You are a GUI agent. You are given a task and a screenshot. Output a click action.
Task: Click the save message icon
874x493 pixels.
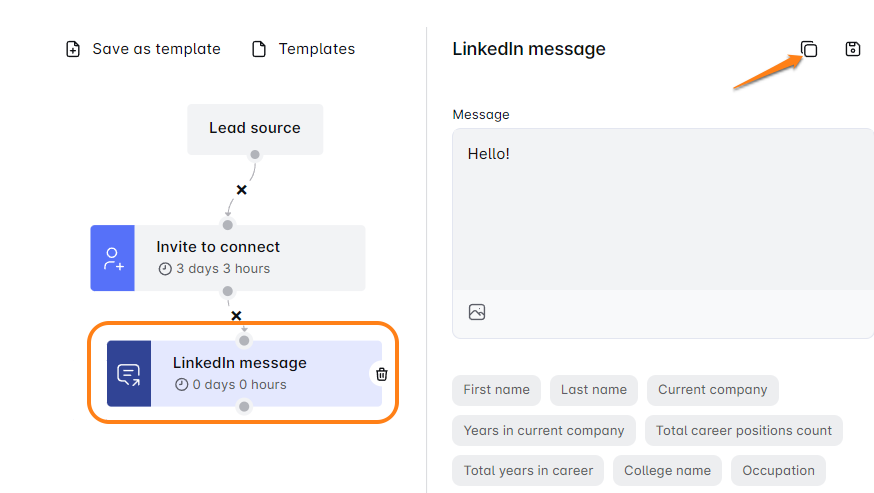853,49
